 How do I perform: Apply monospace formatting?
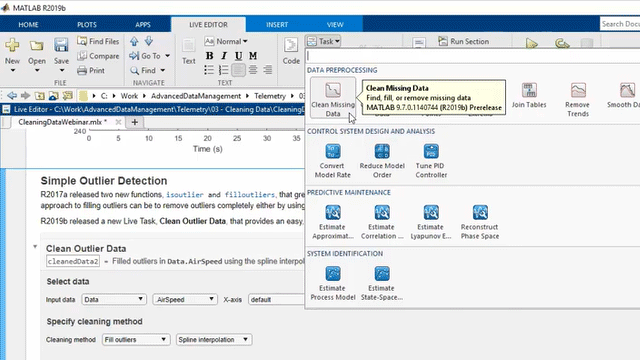tap(253, 56)
